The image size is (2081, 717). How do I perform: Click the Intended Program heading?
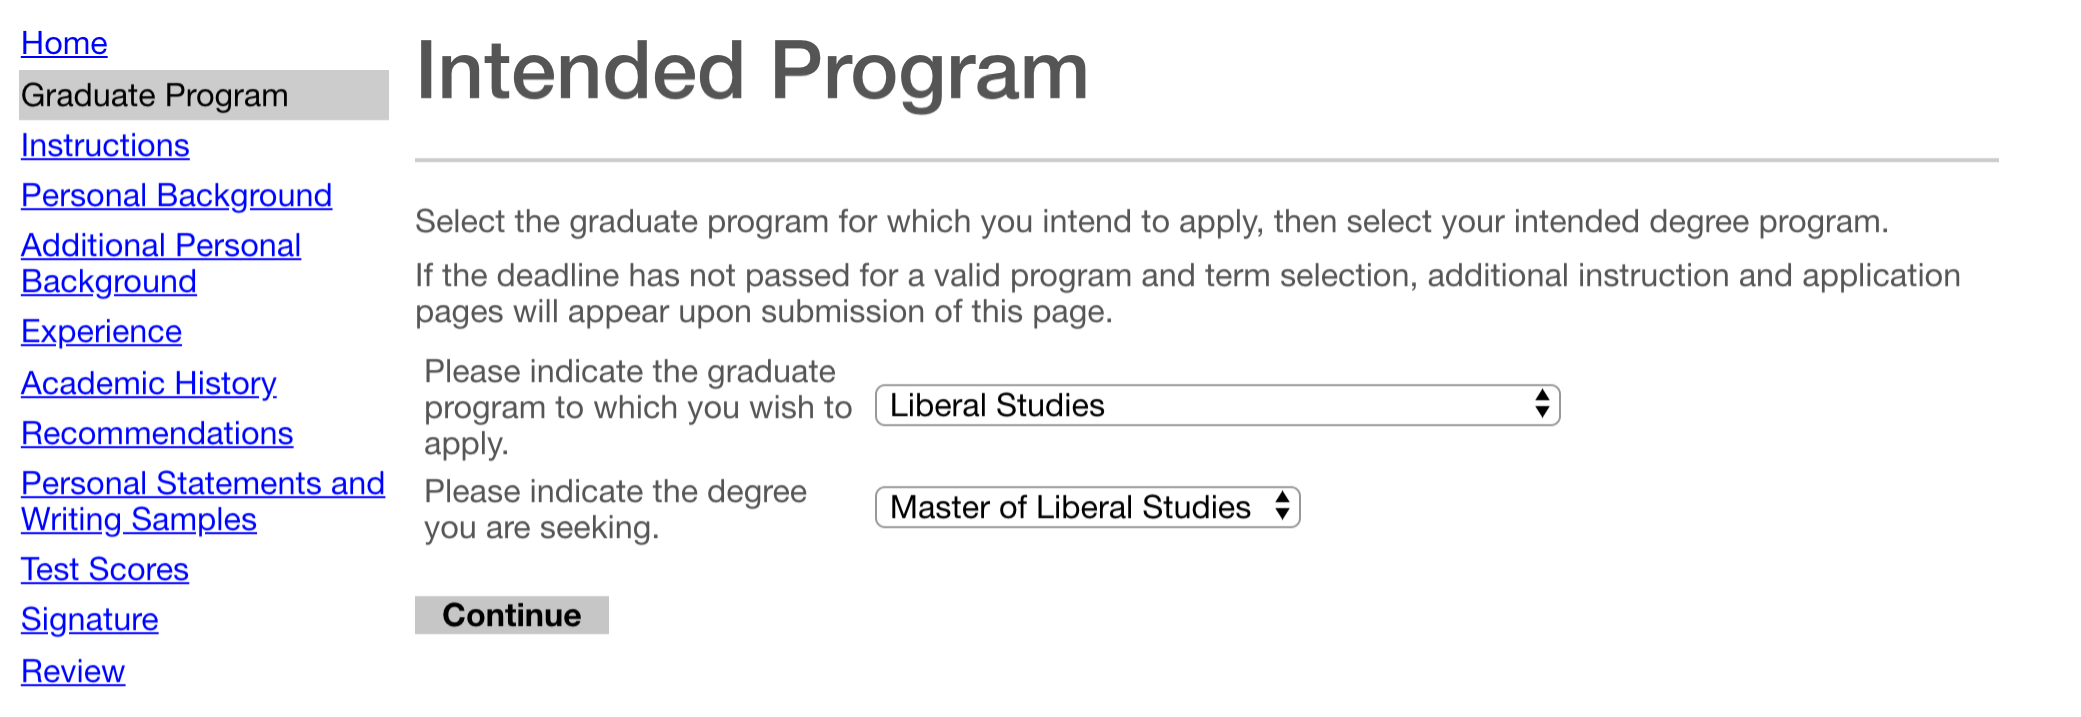point(752,71)
